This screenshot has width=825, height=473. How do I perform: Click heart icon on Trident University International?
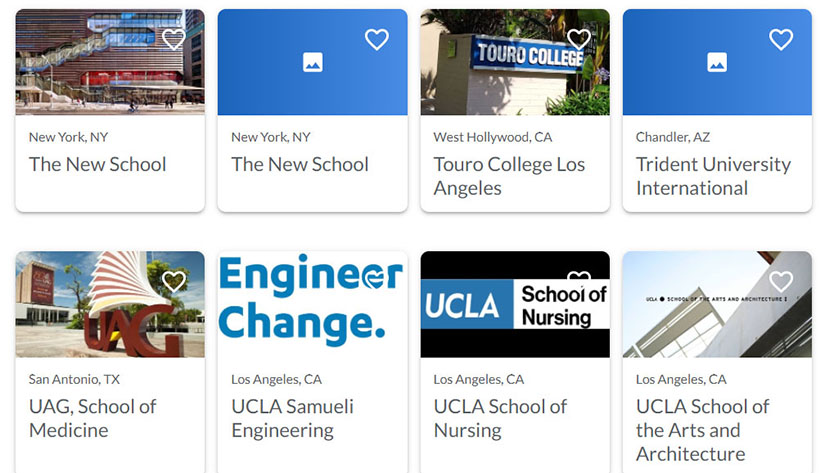pyautogui.click(x=781, y=39)
